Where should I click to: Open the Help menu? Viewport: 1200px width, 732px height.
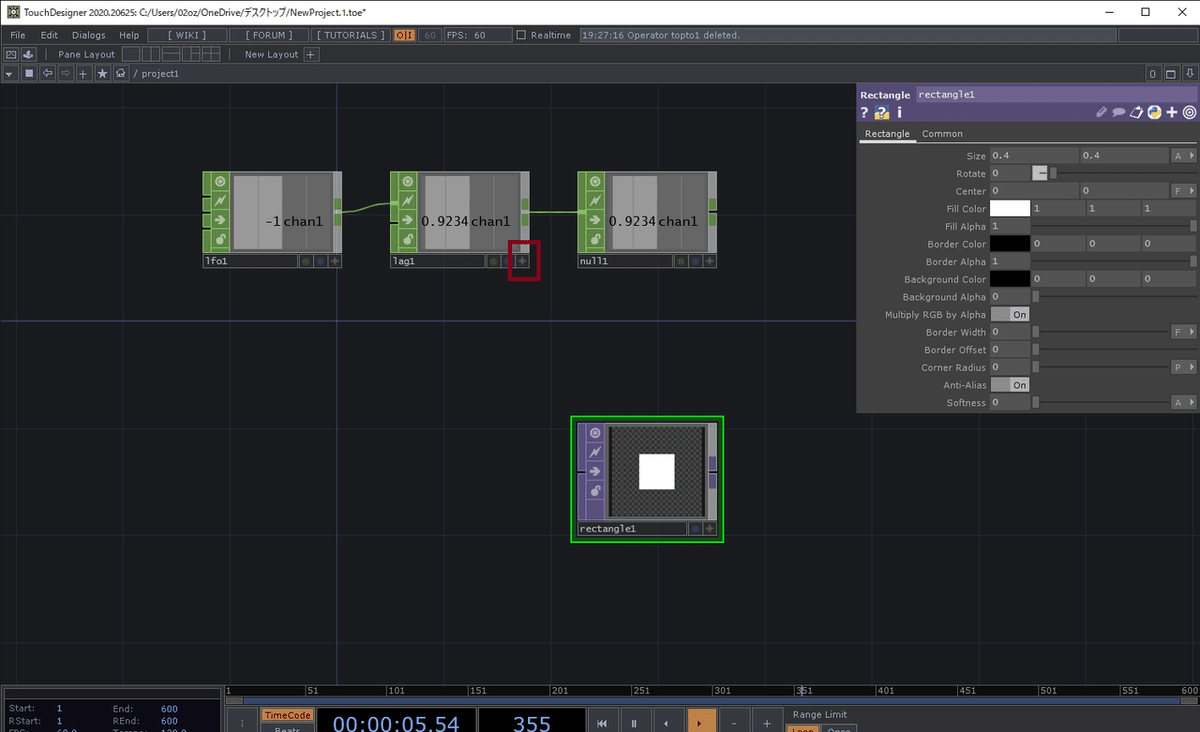coord(129,35)
